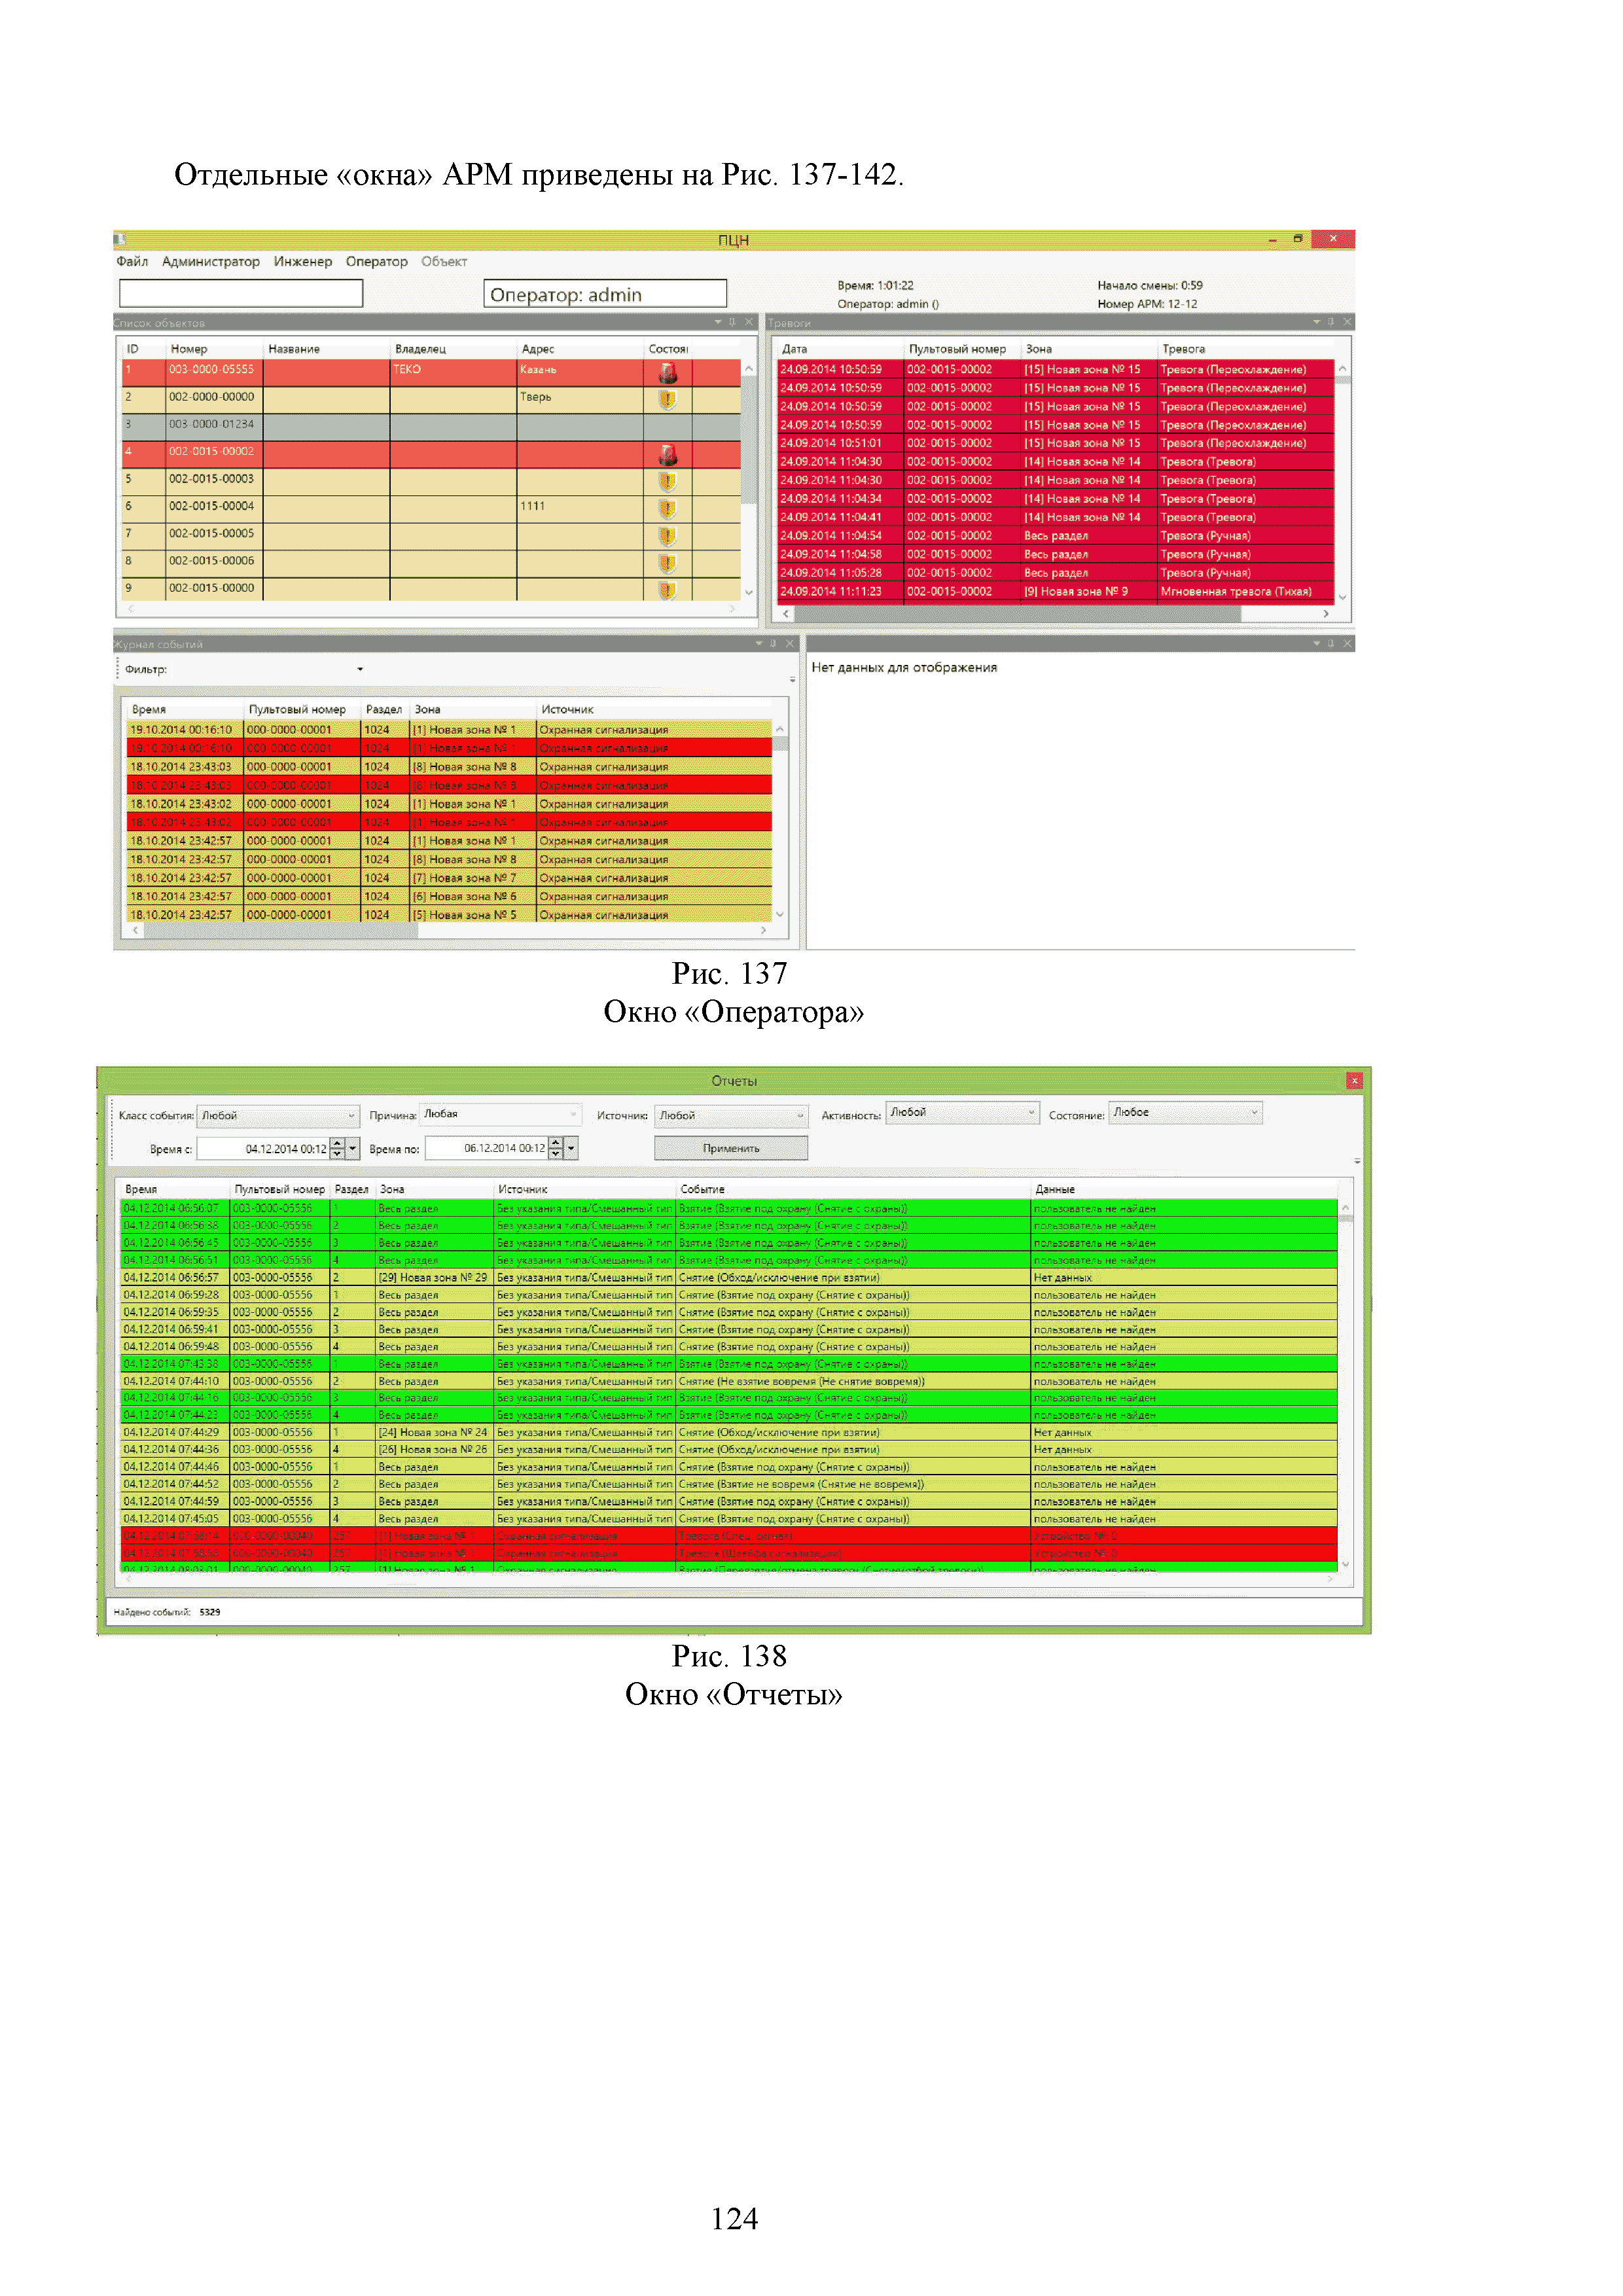The width and height of the screenshot is (1623, 2296).
Task: Select report row '[29] Новая зона № 29'
Action: pos(729,1277)
